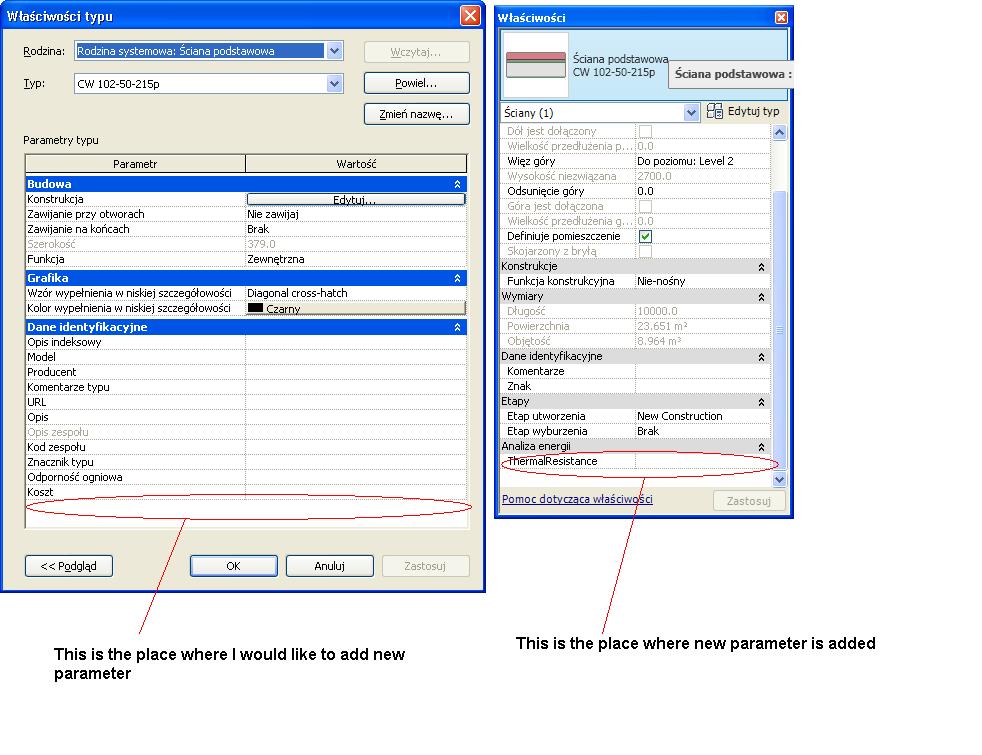Open the Rodzina dropdown list
982x755 pixels.
pyautogui.click(x=334, y=51)
